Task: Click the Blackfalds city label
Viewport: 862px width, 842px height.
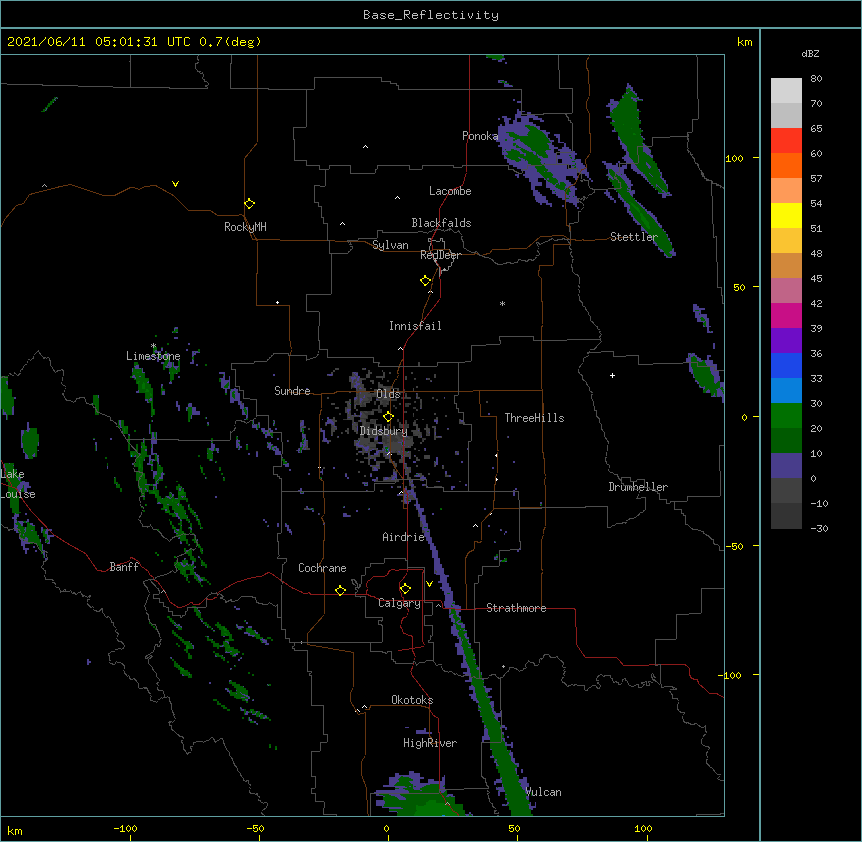Action: (x=441, y=223)
